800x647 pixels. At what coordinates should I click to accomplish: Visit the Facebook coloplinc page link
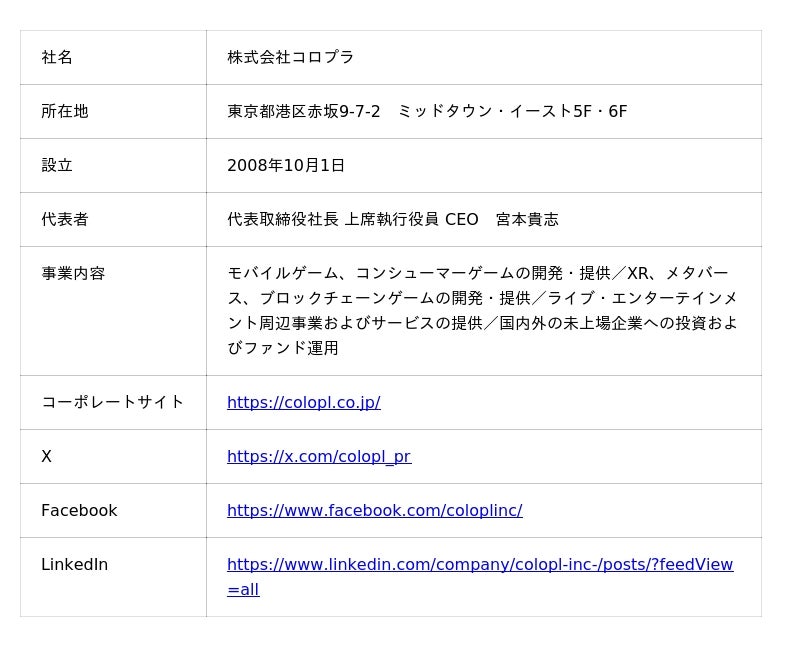(374, 510)
